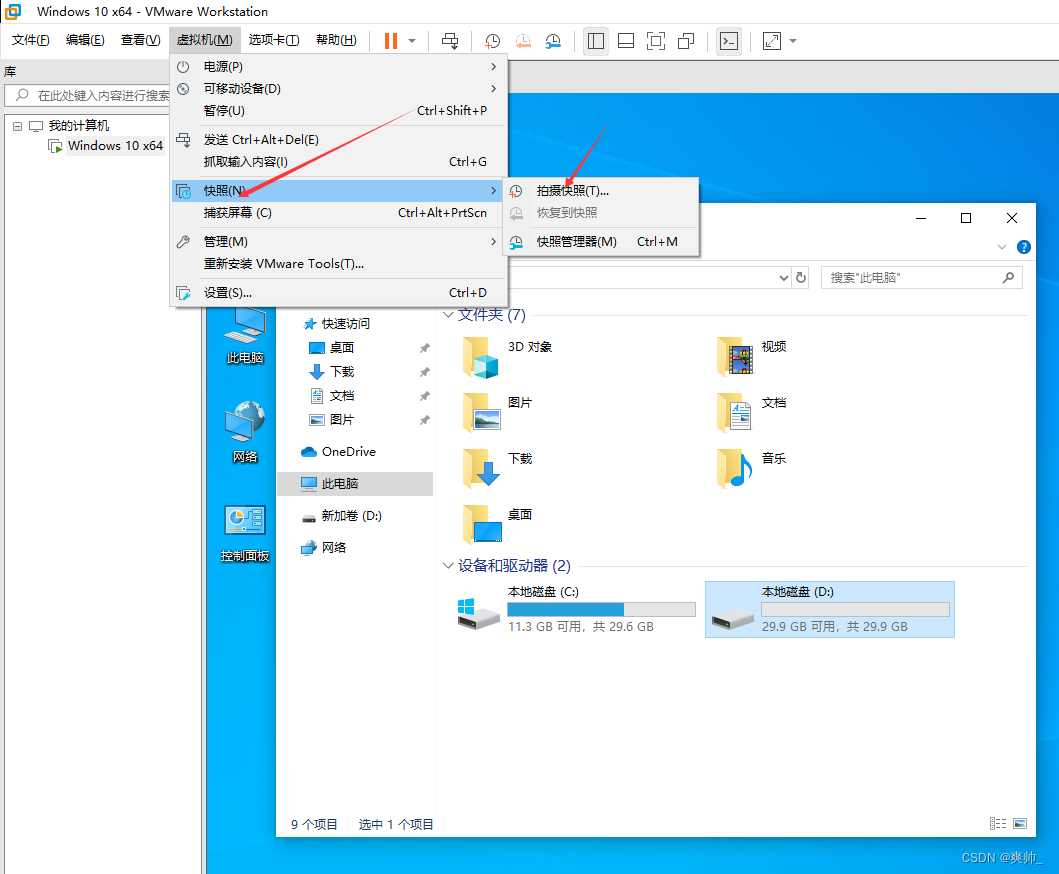Select the 本地磁盘 (D:) drive
The height and width of the screenshot is (874, 1059).
point(830,609)
